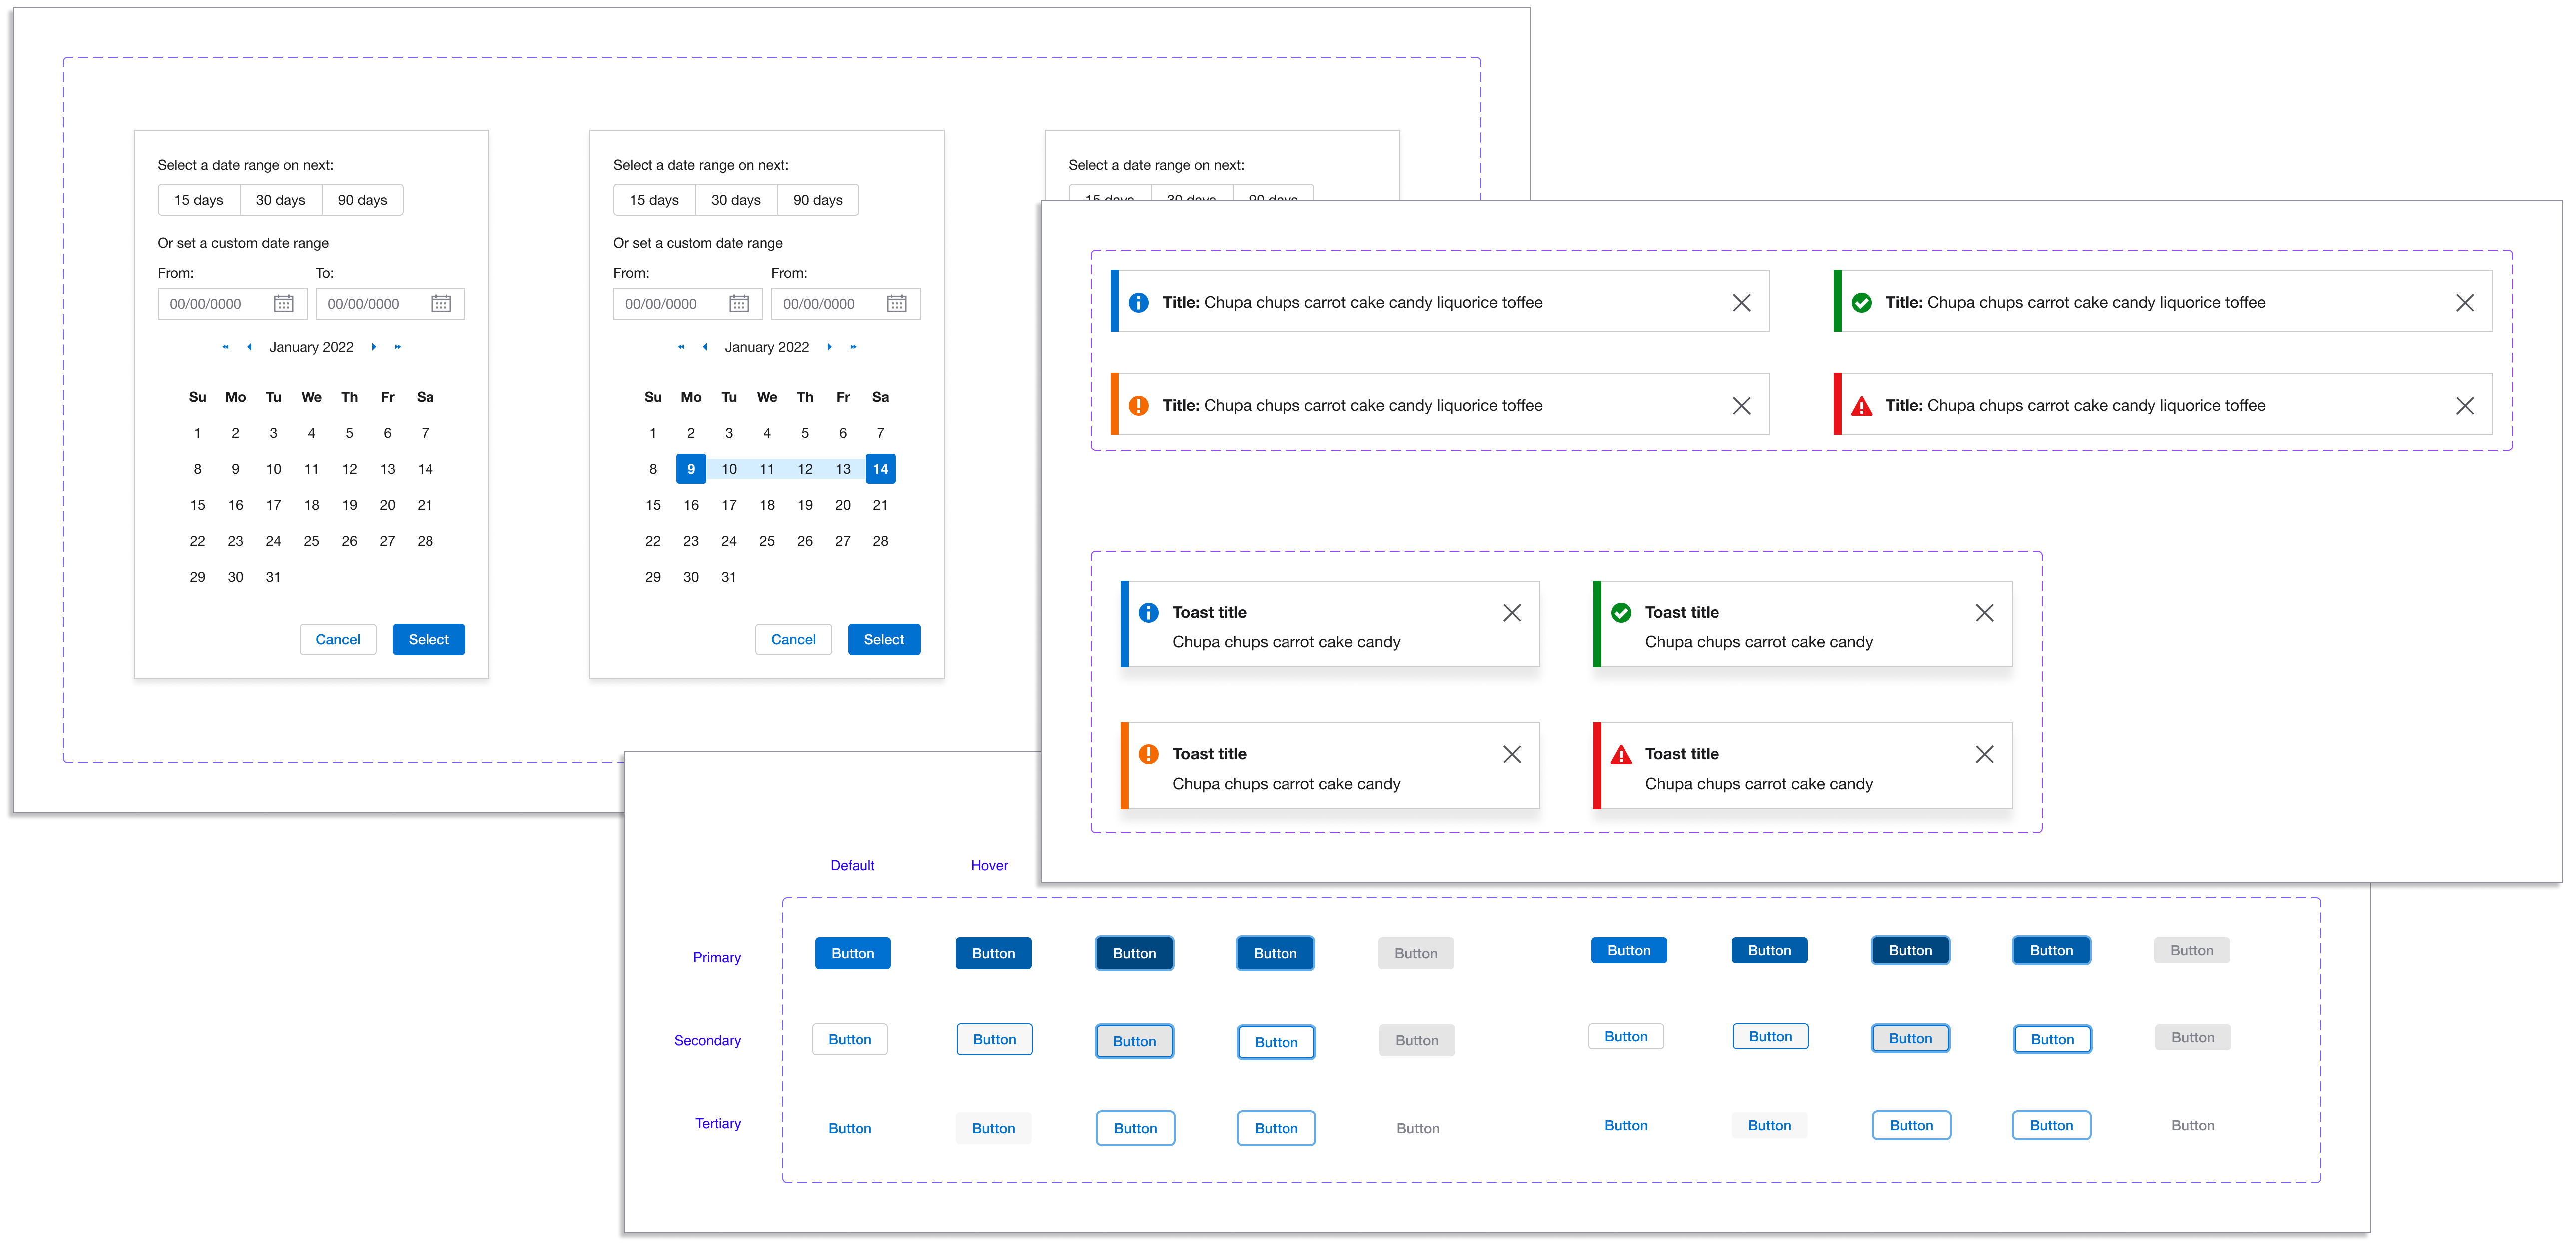2576x1253 pixels.
Task: Click green checkmark icon in success toast
Action: 1621,612
